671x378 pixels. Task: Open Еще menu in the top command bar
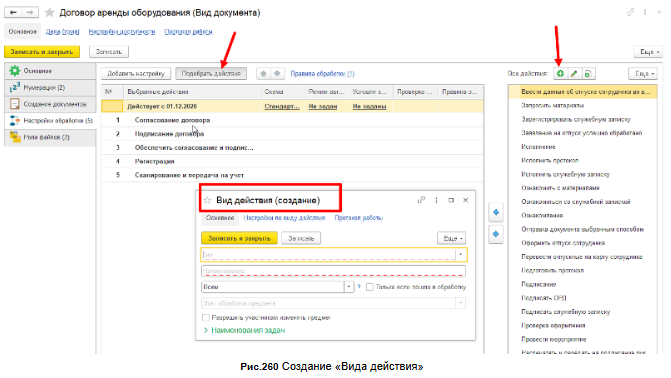click(648, 51)
